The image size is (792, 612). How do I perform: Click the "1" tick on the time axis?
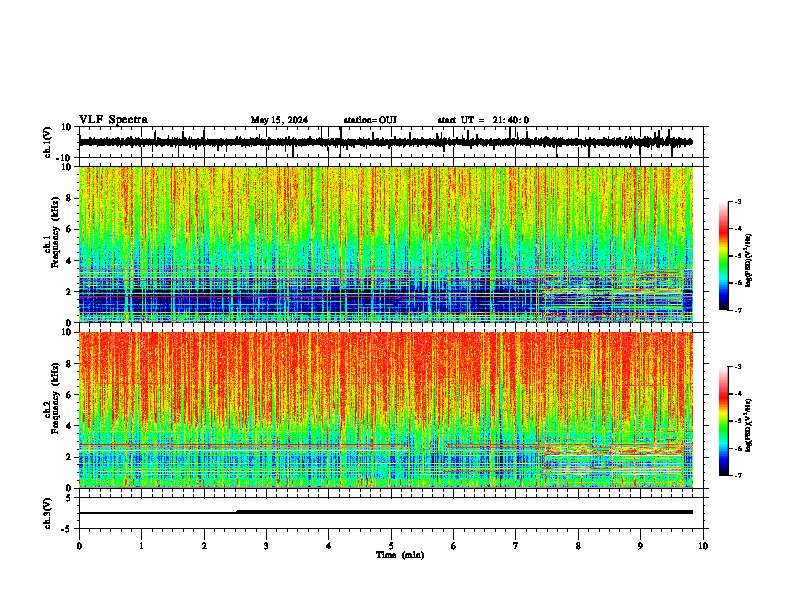pos(141,546)
